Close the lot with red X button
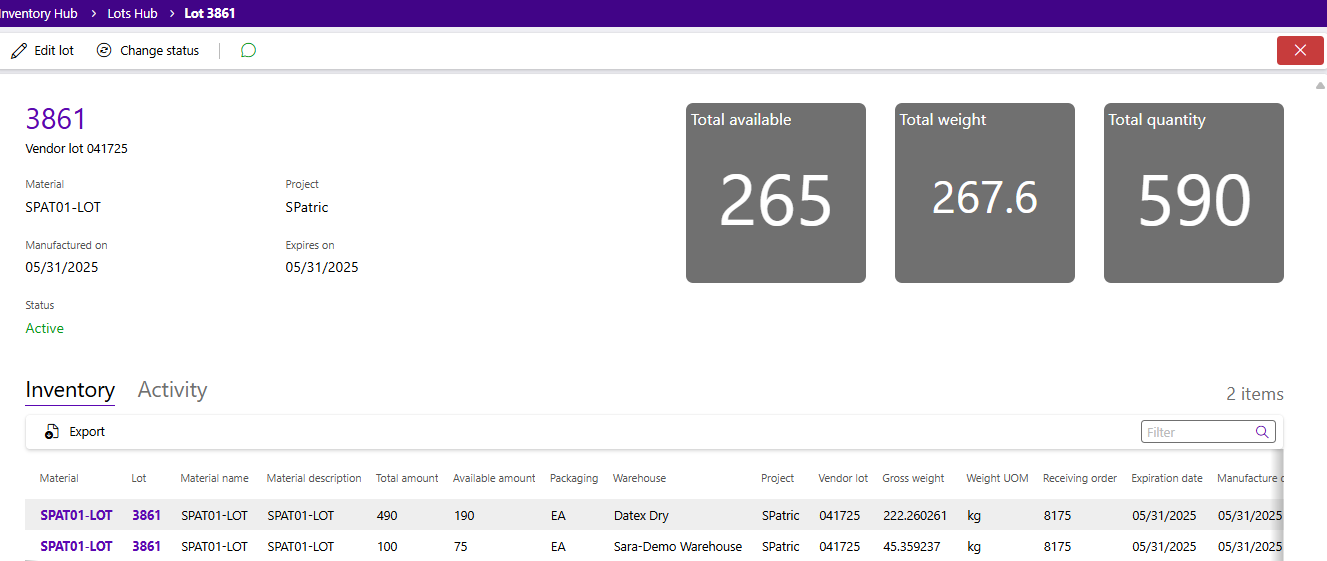Screen dimensions: 1327x561 tap(1300, 51)
